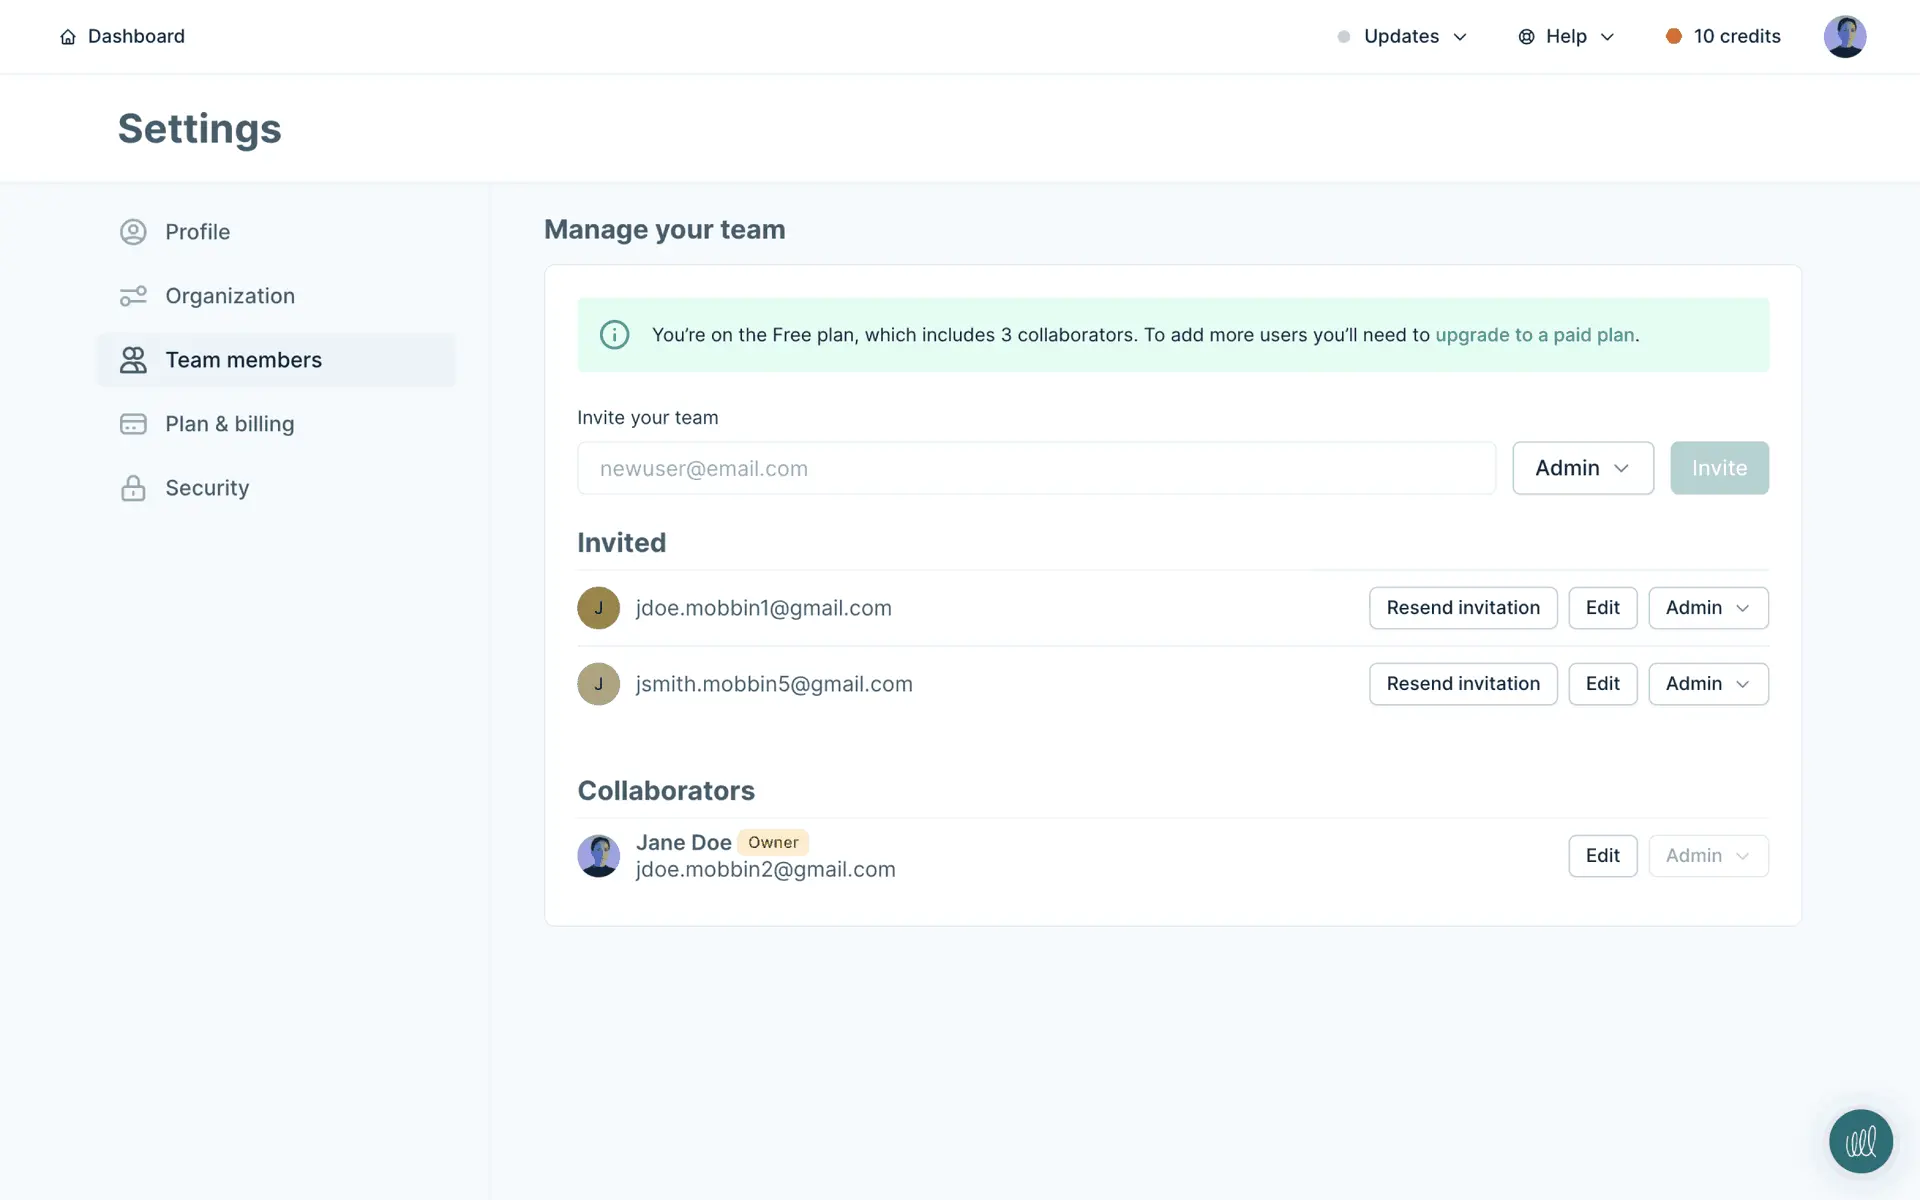Click the Dashboard home icon

(67, 37)
